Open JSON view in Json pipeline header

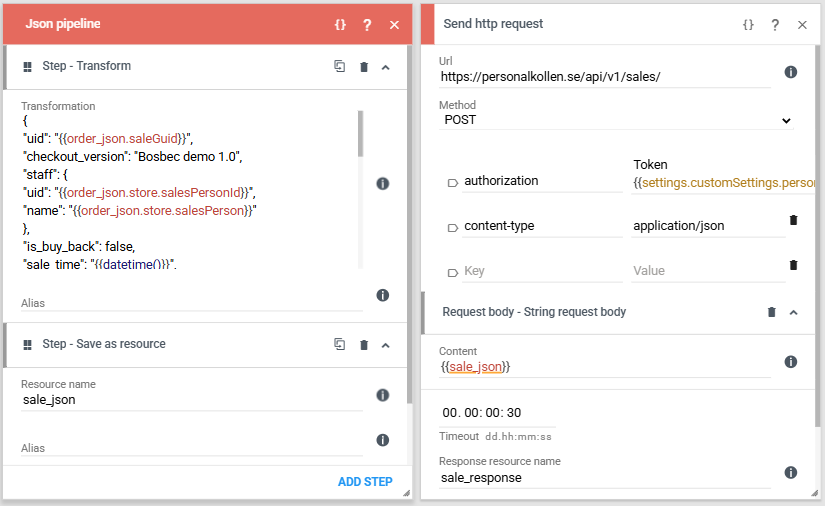(x=340, y=24)
